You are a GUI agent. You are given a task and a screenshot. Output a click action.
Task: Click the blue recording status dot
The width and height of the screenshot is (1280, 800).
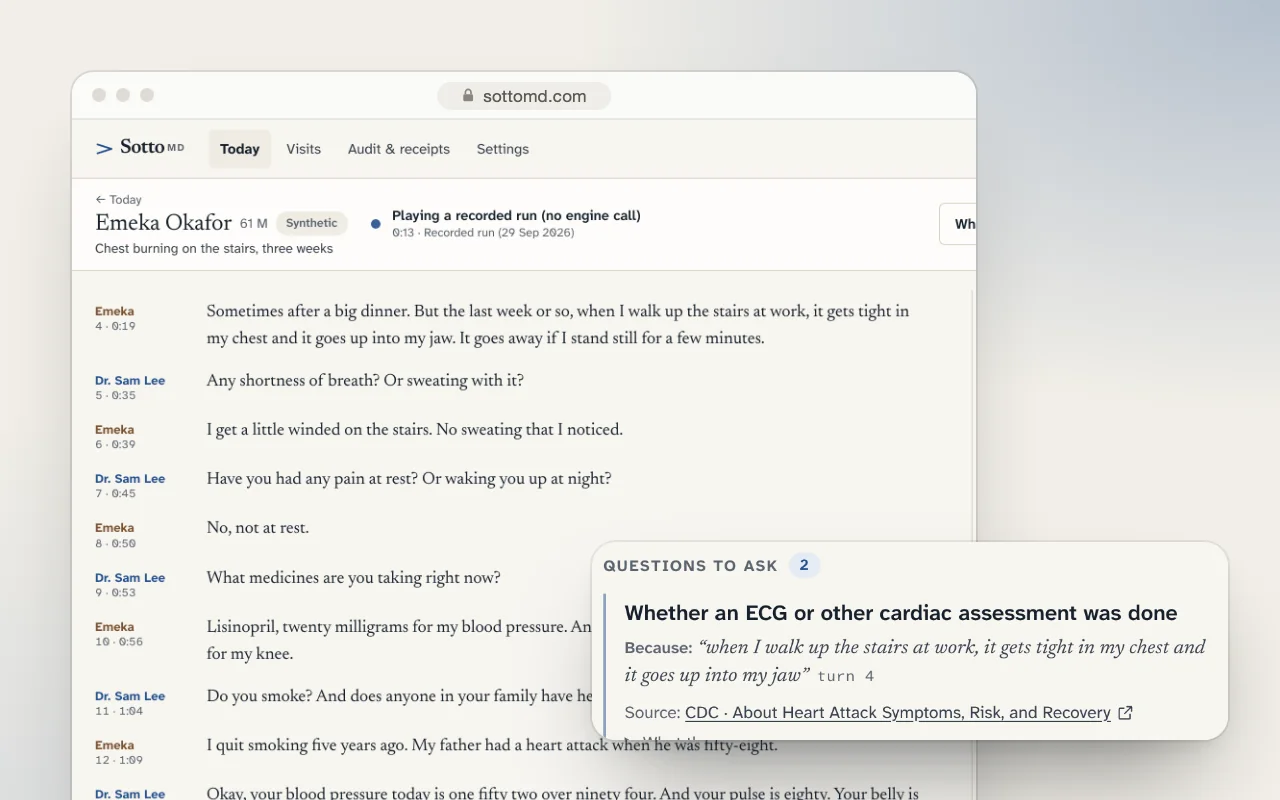376,224
